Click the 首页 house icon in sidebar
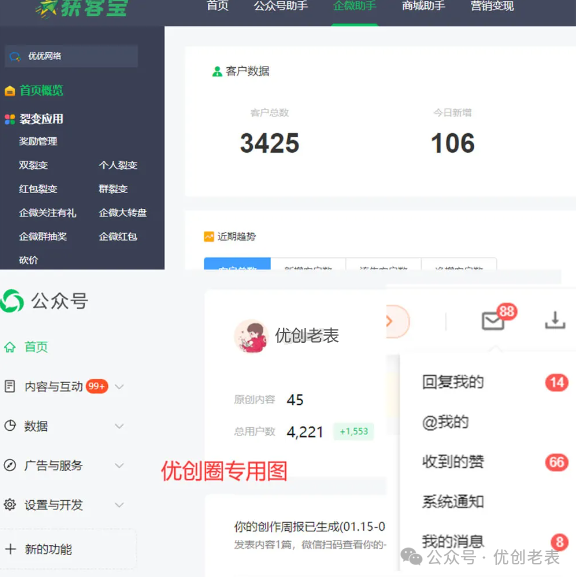 click(10, 348)
